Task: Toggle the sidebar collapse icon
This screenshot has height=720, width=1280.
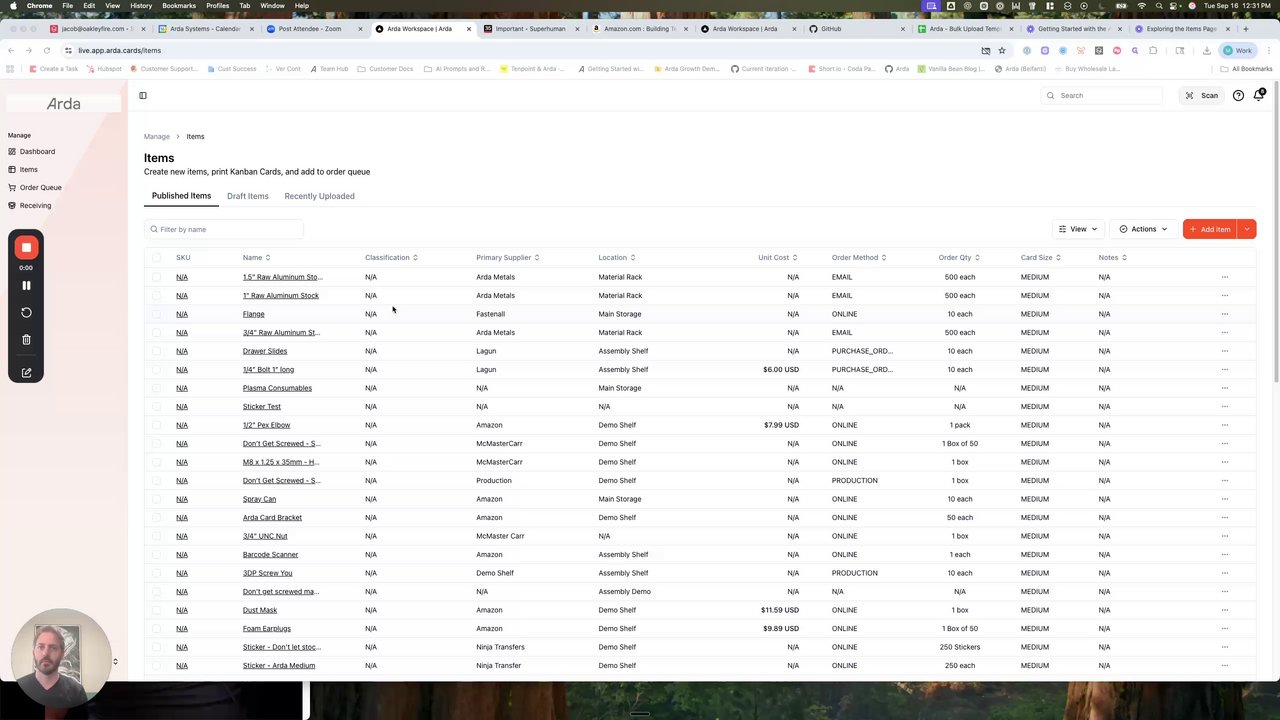Action: click(x=143, y=96)
